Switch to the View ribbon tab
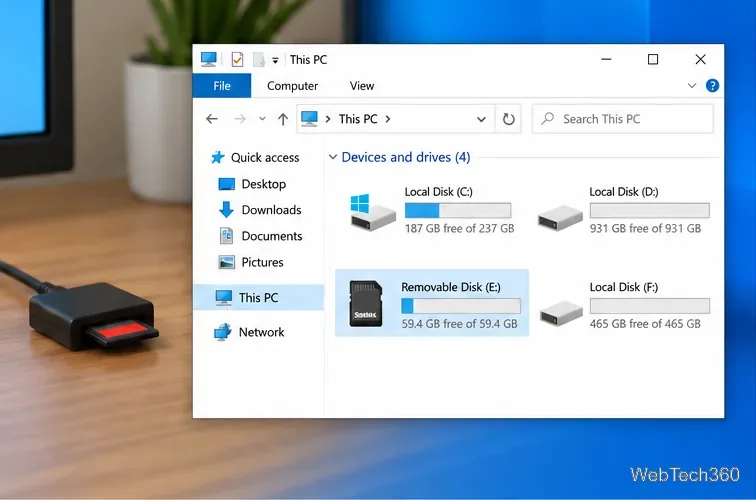The height and width of the screenshot is (500, 756). [362, 86]
